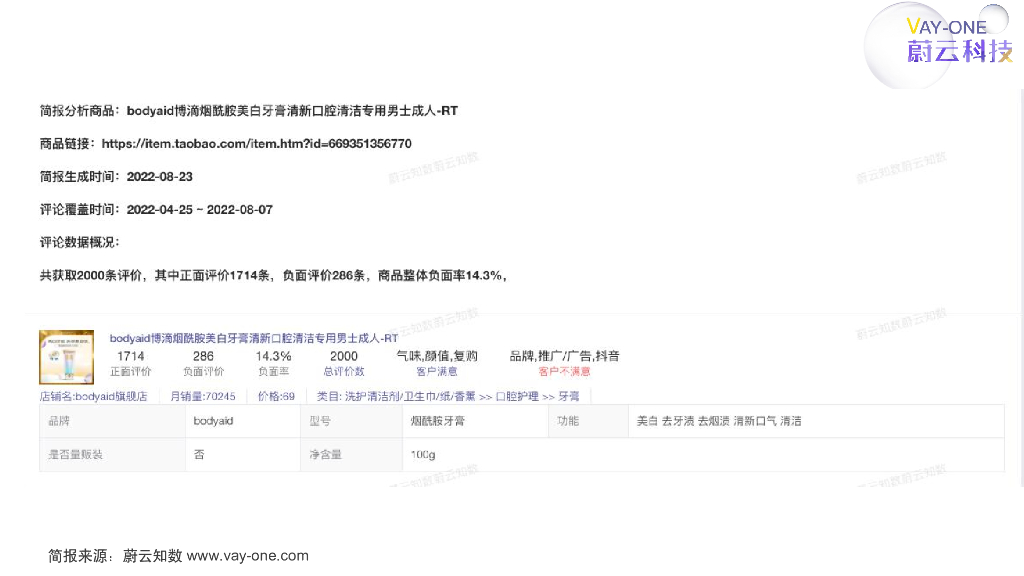Select the red 客户不满意 label
Viewport: 1024px width, 576px height.
[564, 372]
